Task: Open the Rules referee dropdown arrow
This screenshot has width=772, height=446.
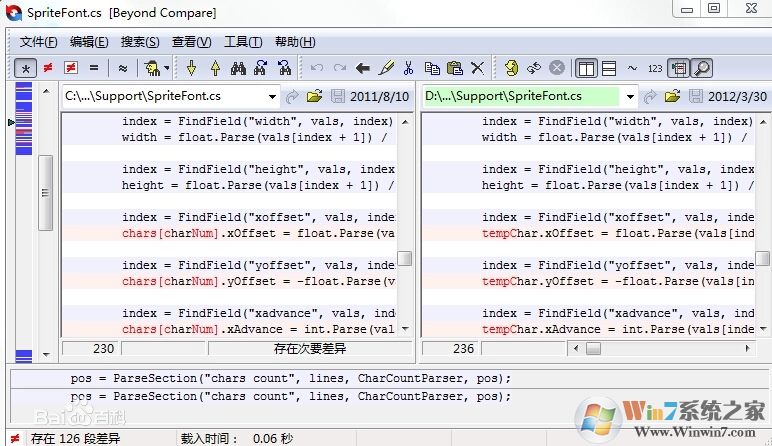Action: click(166, 68)
